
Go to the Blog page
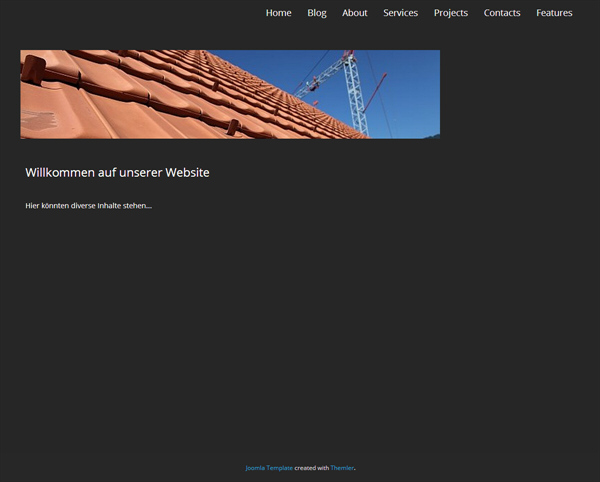pos(317,13)
